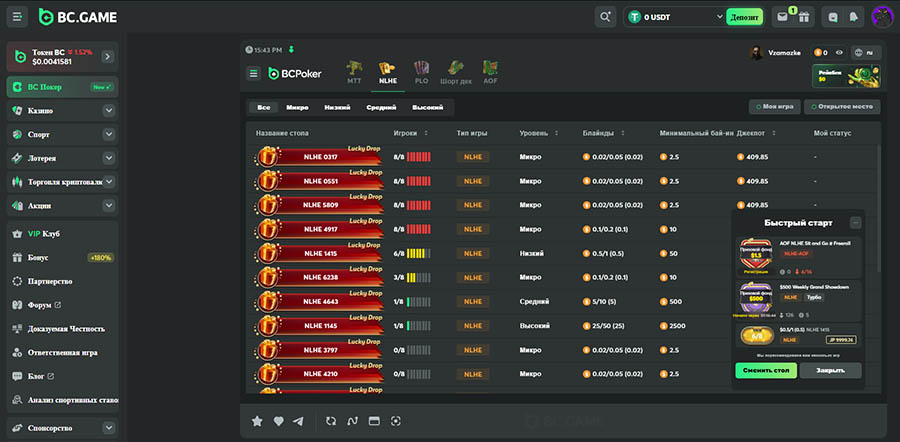Open the chat bubble icon in header

[x=833, y=17]
